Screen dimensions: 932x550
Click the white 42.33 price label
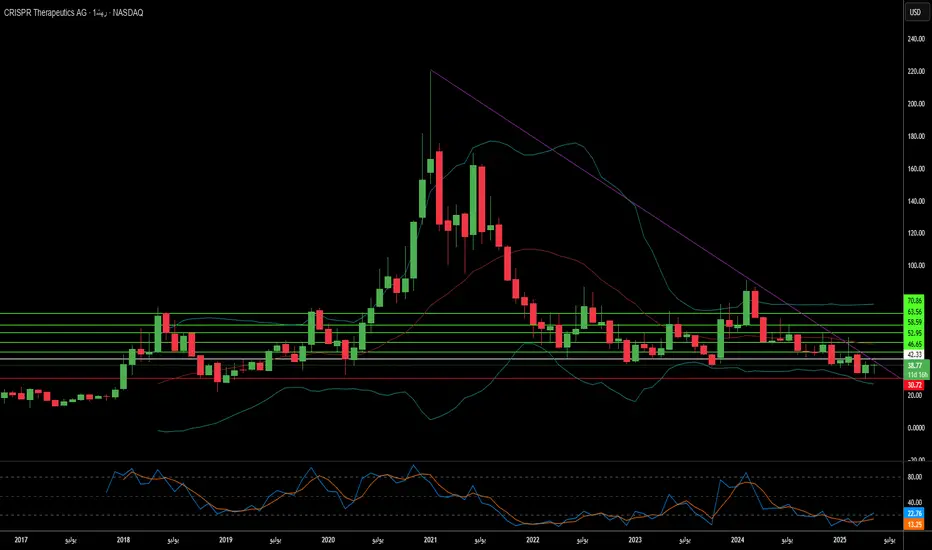(914, 354)
